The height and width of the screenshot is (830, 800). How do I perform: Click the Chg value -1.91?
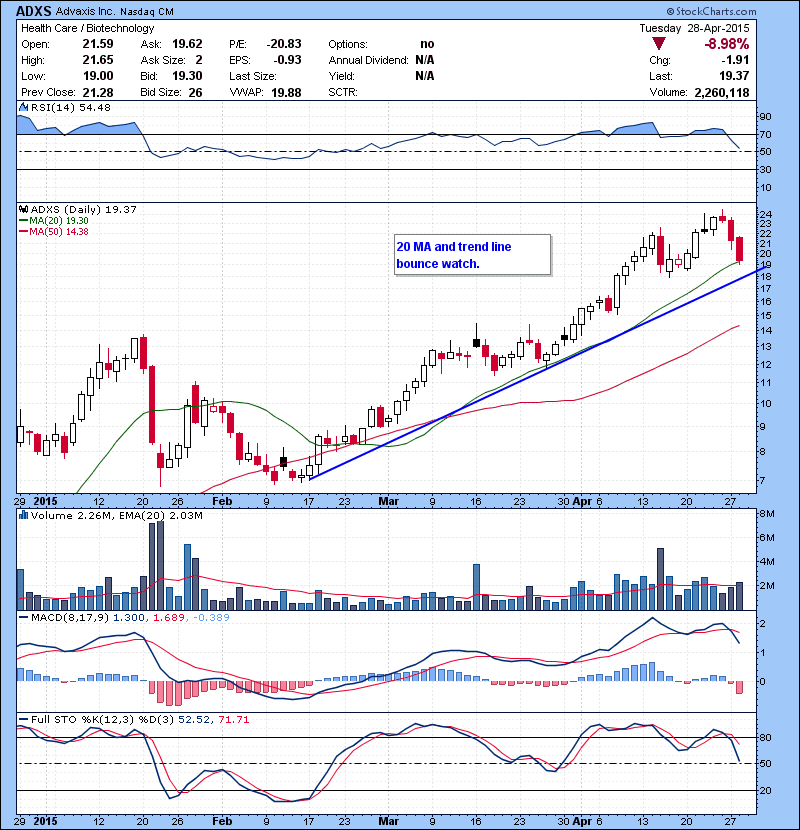[735, 60]
